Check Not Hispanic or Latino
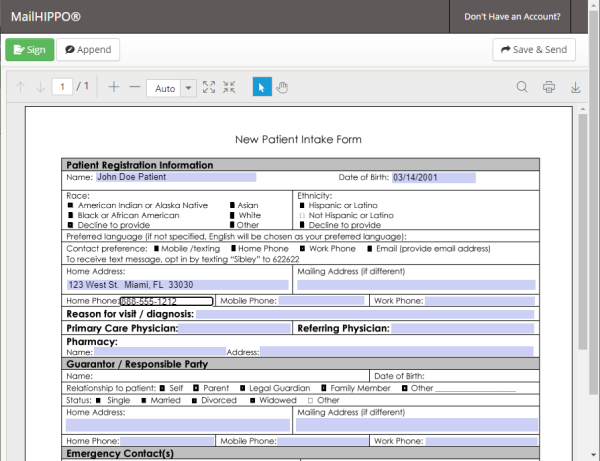This screenshot has width=600, height=461. (302, 215)
